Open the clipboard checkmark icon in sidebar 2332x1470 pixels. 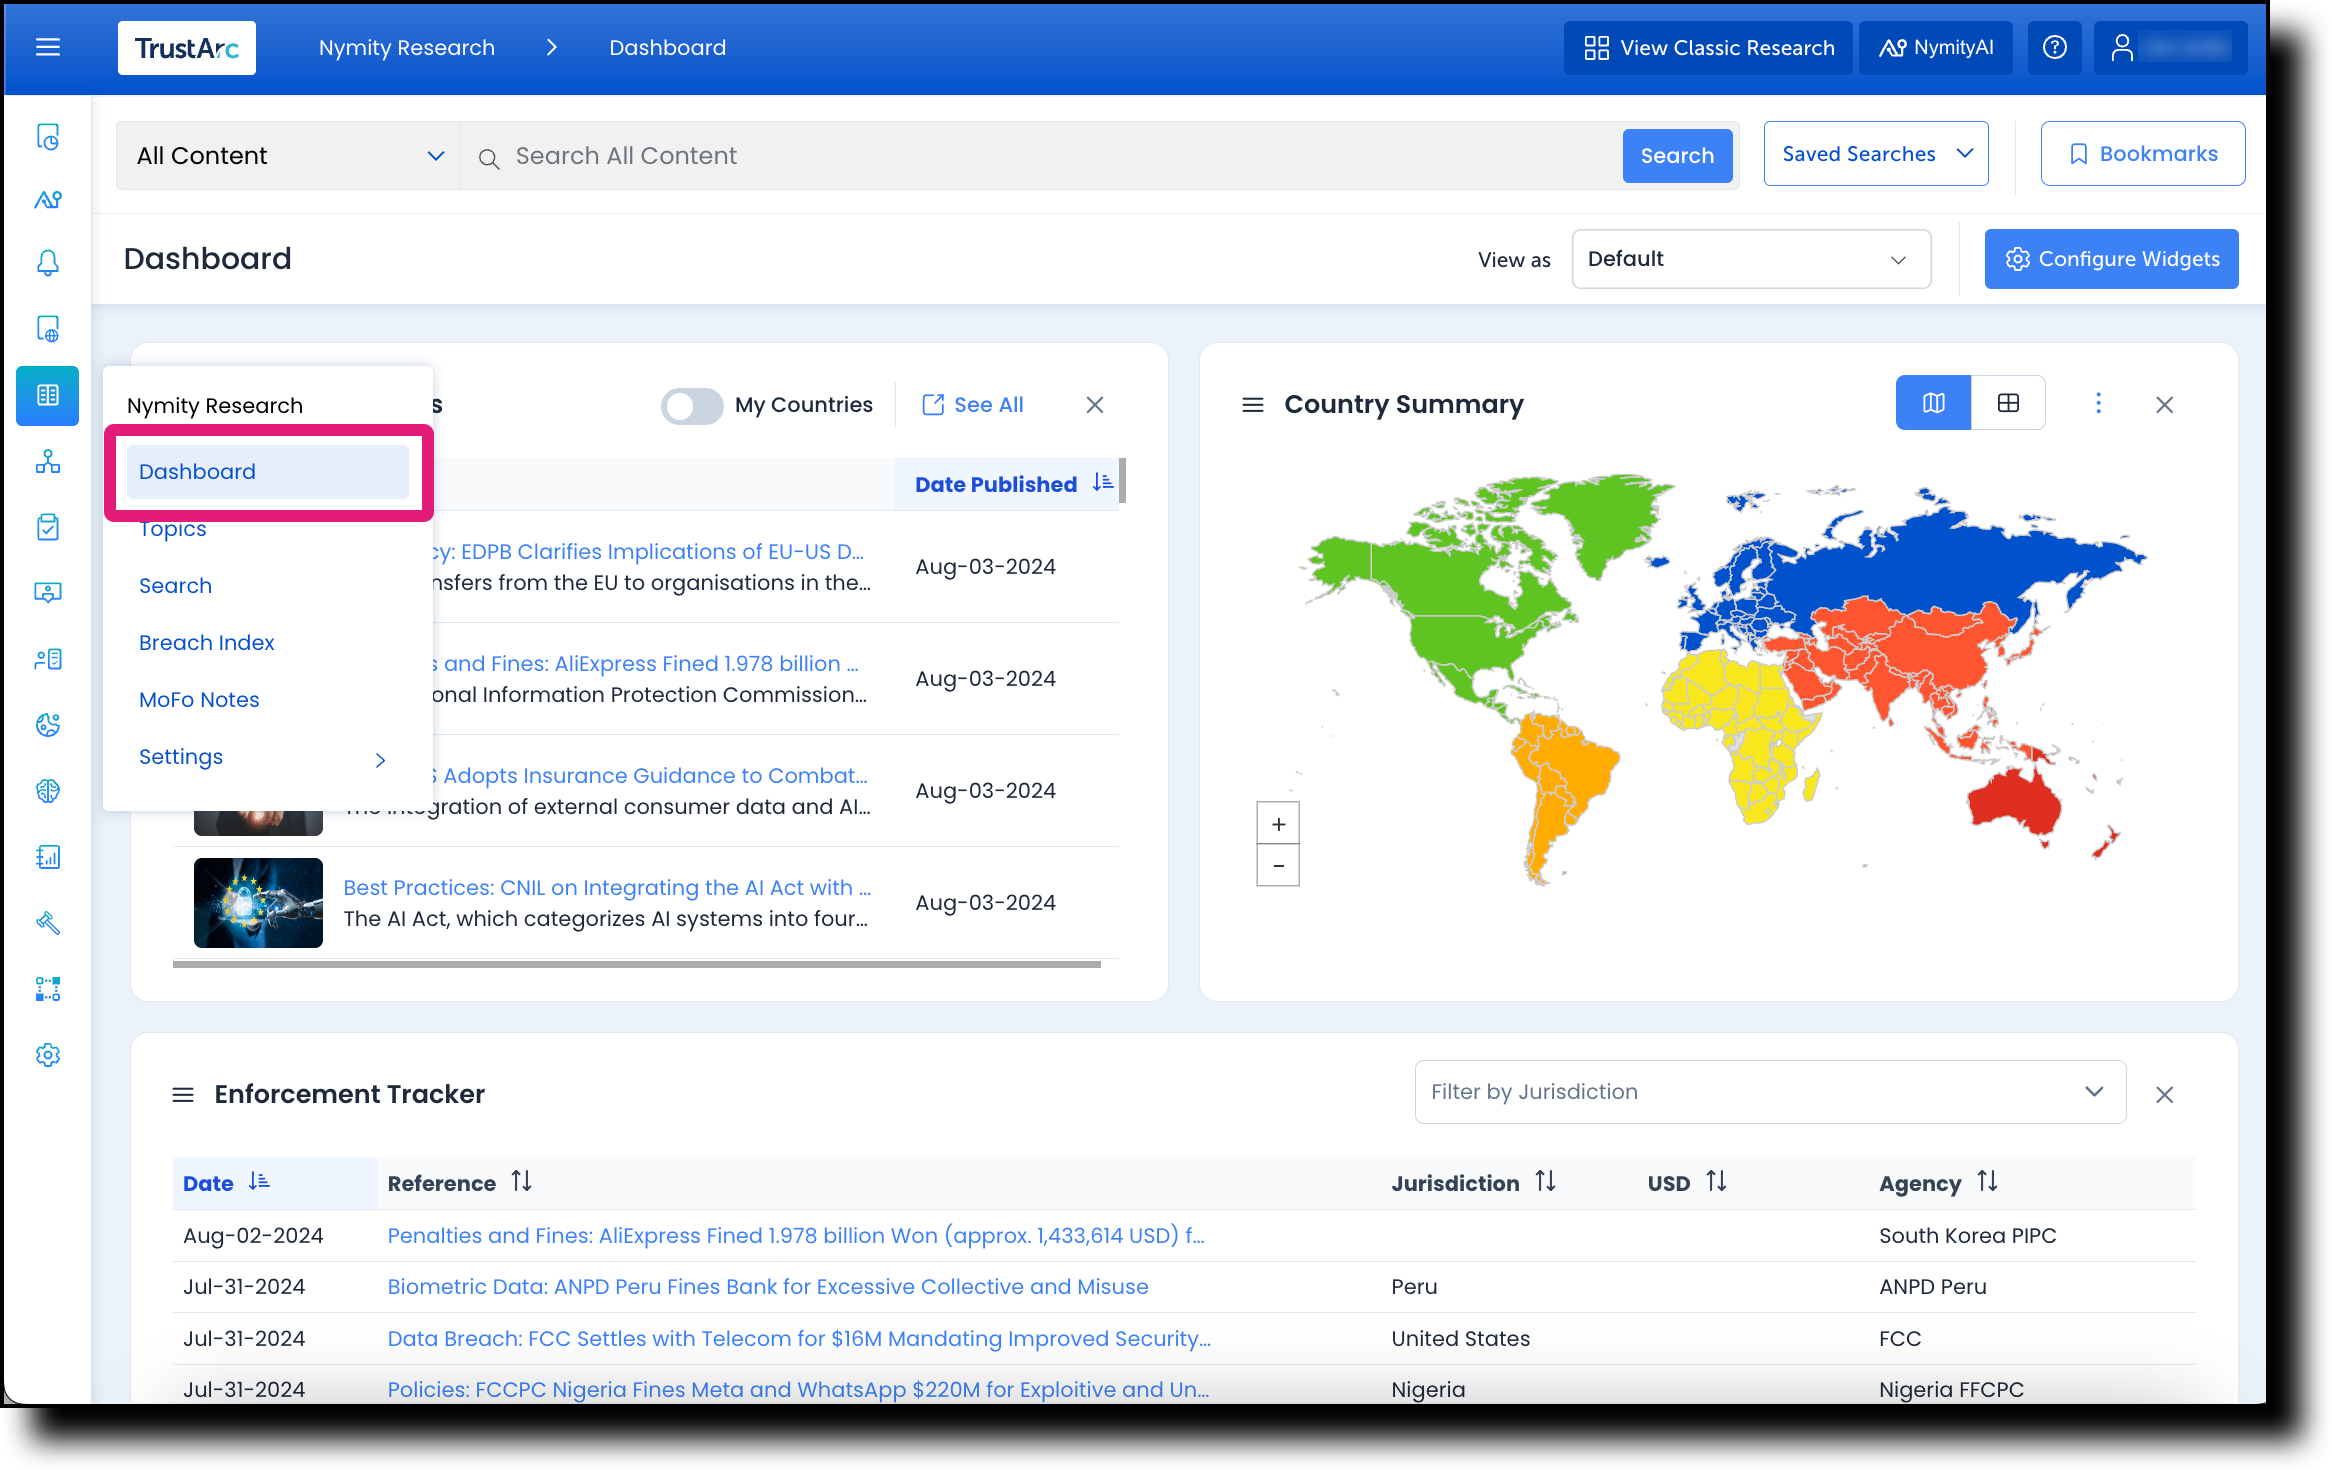click(x=47, y=527)
